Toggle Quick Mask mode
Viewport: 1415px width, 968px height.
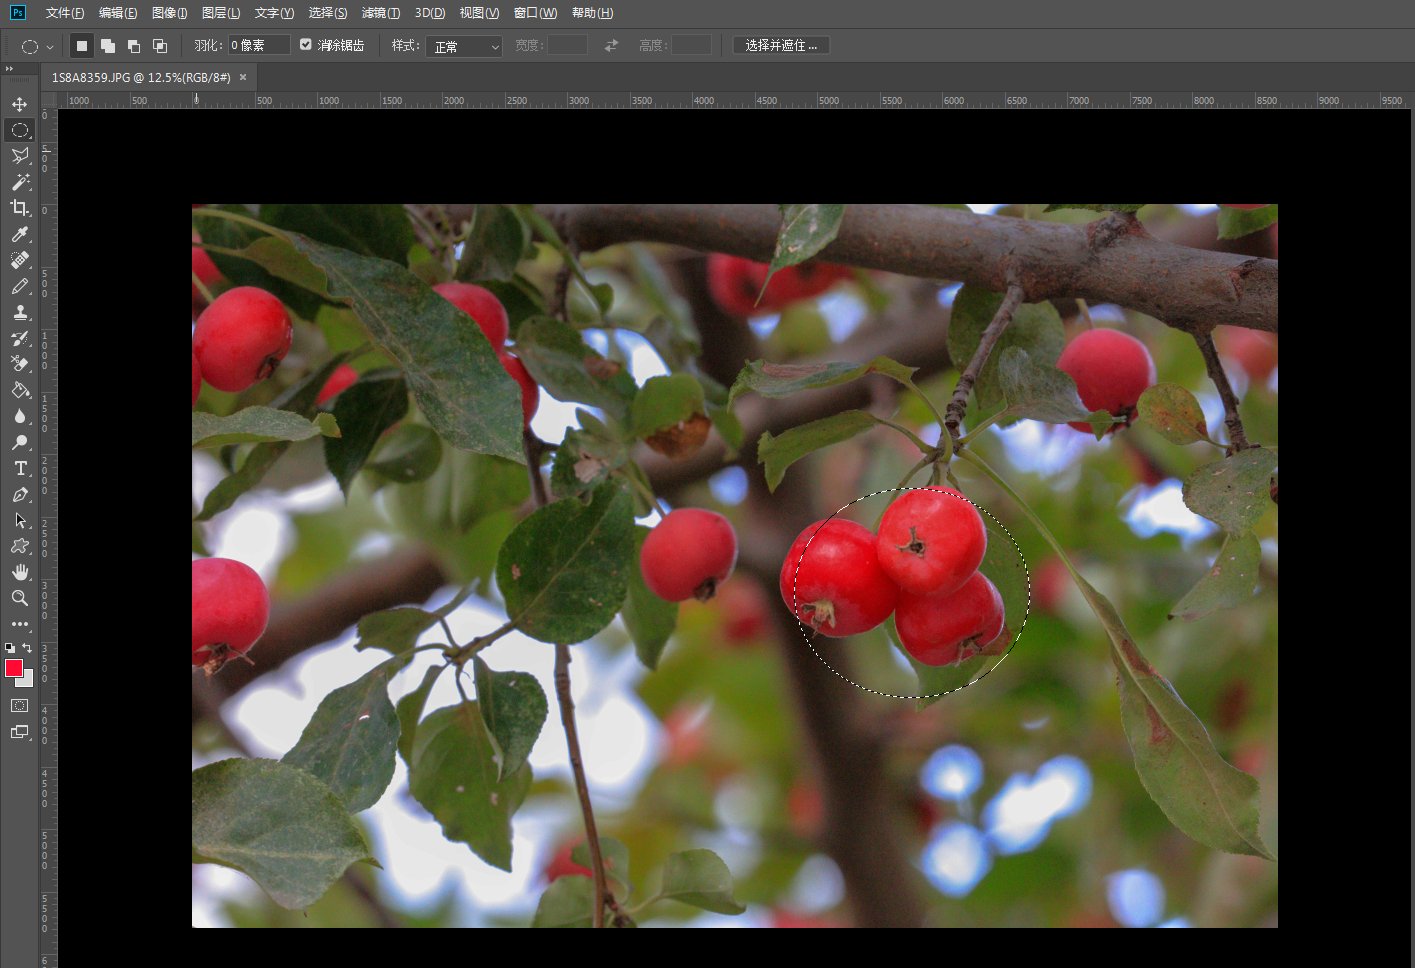[19, 706]
